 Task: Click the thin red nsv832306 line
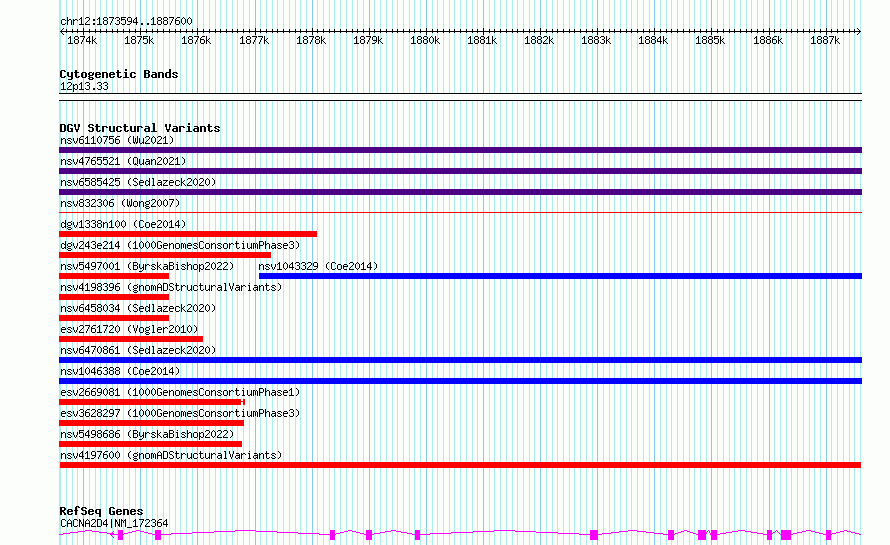click(x=460, y=213)
